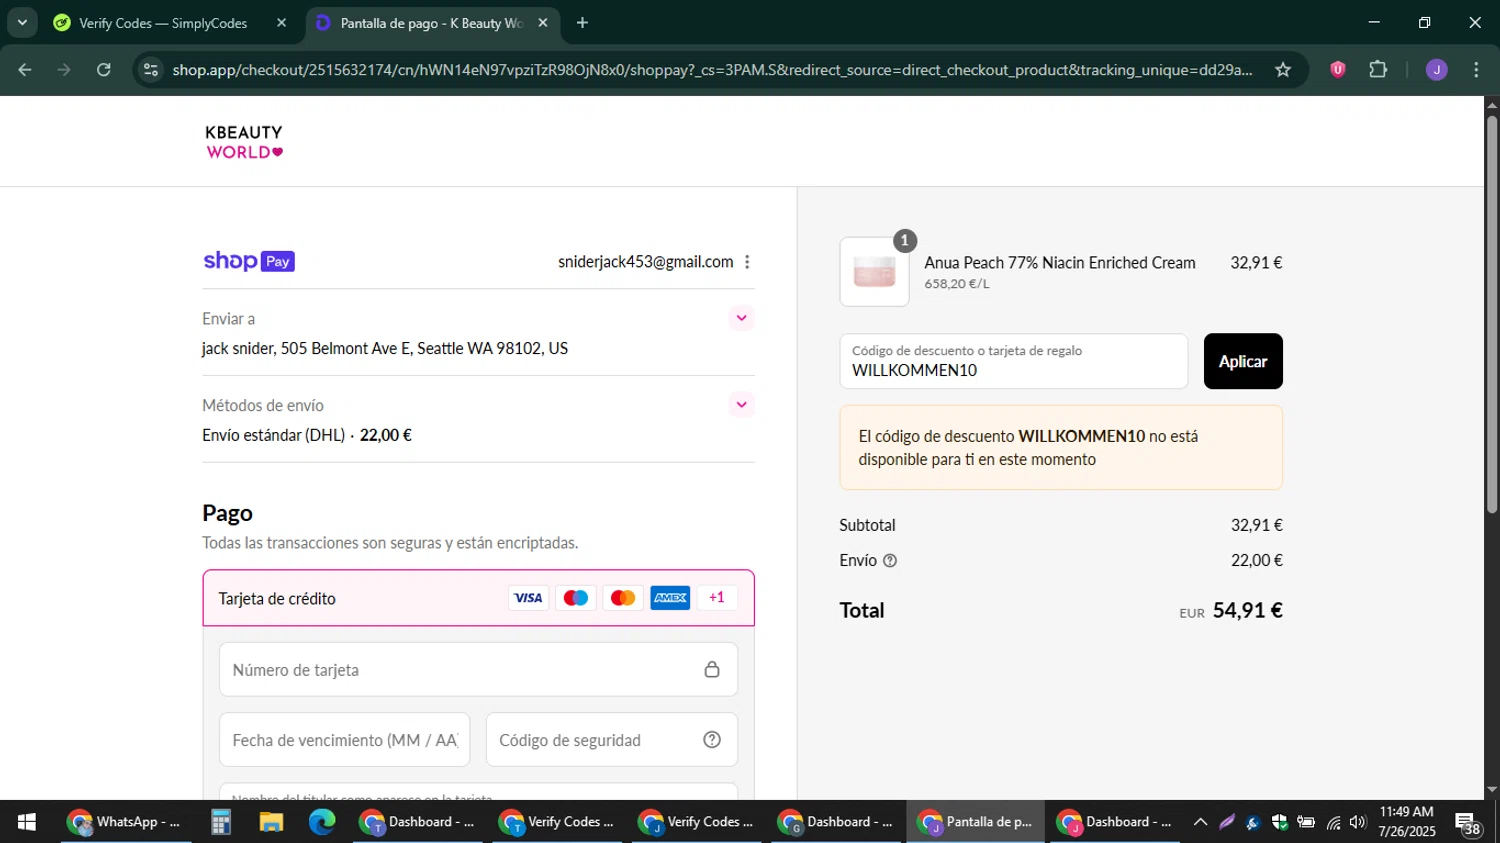Focus the Fecha de vencimiento field
1500x843 pixels.
(345, 740)
